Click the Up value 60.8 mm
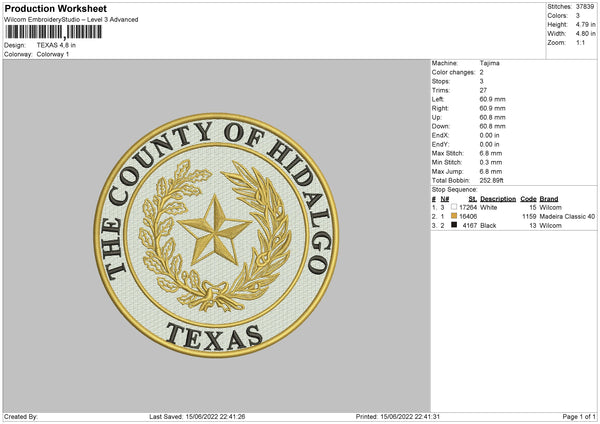This screenshot has height=424, width=600. pyautogui.click(x=492, y=117)
